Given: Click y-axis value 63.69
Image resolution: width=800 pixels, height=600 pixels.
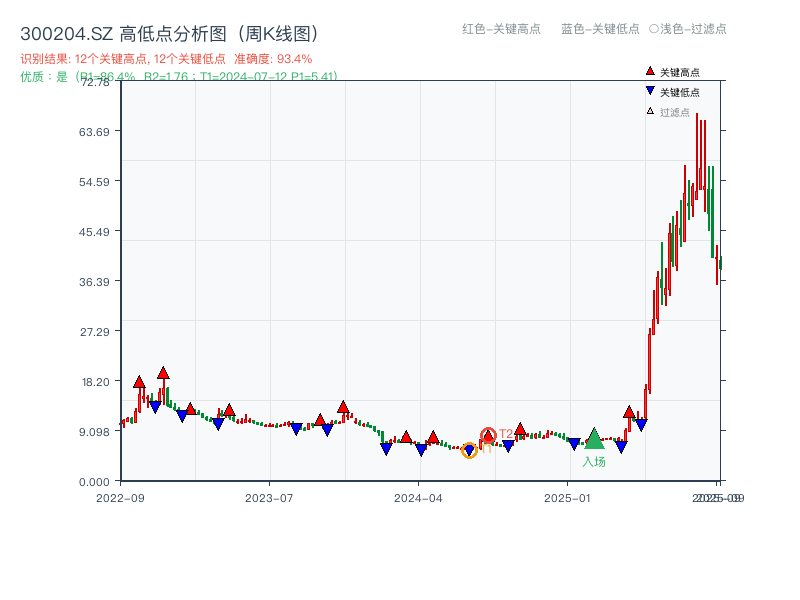Looking at the screenshot, I should [94, 132].
